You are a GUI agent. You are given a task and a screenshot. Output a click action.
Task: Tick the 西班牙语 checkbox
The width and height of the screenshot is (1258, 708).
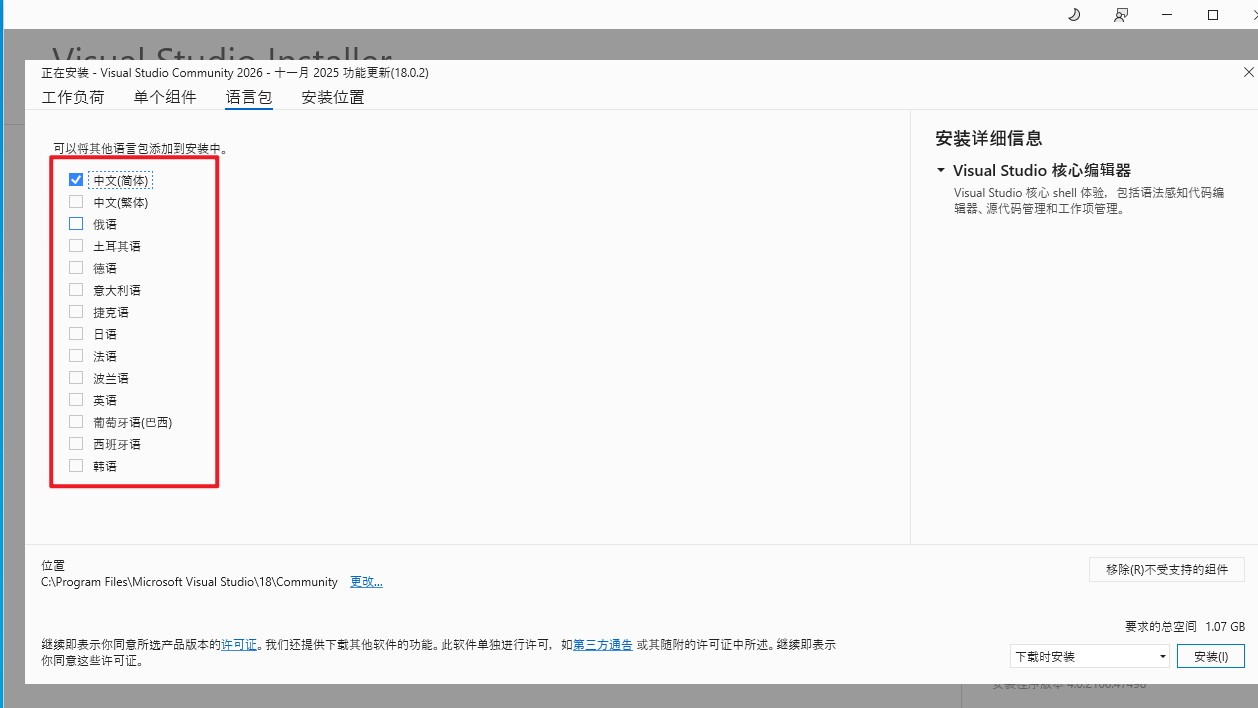click(76, 444)
